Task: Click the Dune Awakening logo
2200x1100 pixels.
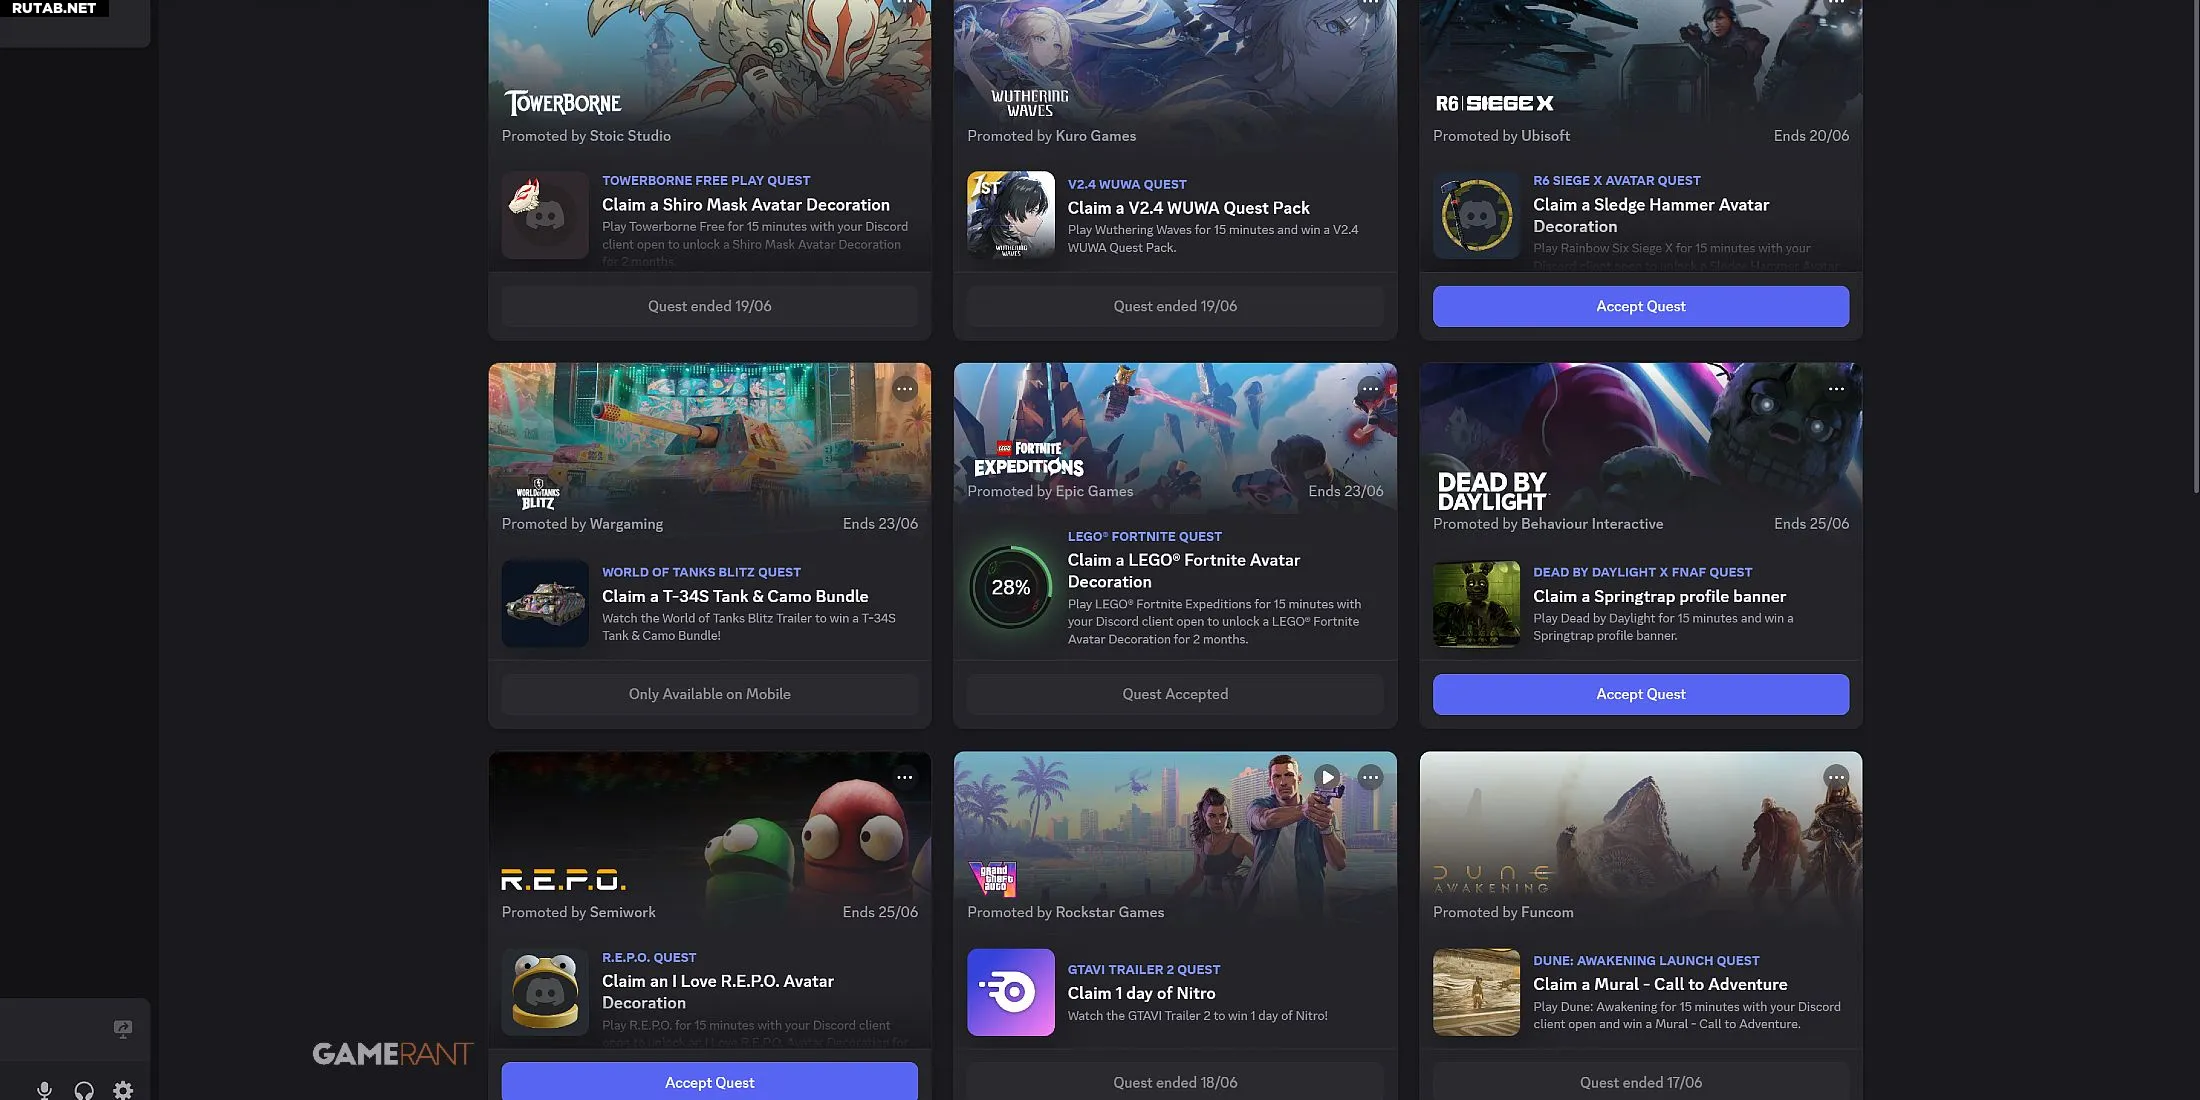Action: tap(1491, 879)
